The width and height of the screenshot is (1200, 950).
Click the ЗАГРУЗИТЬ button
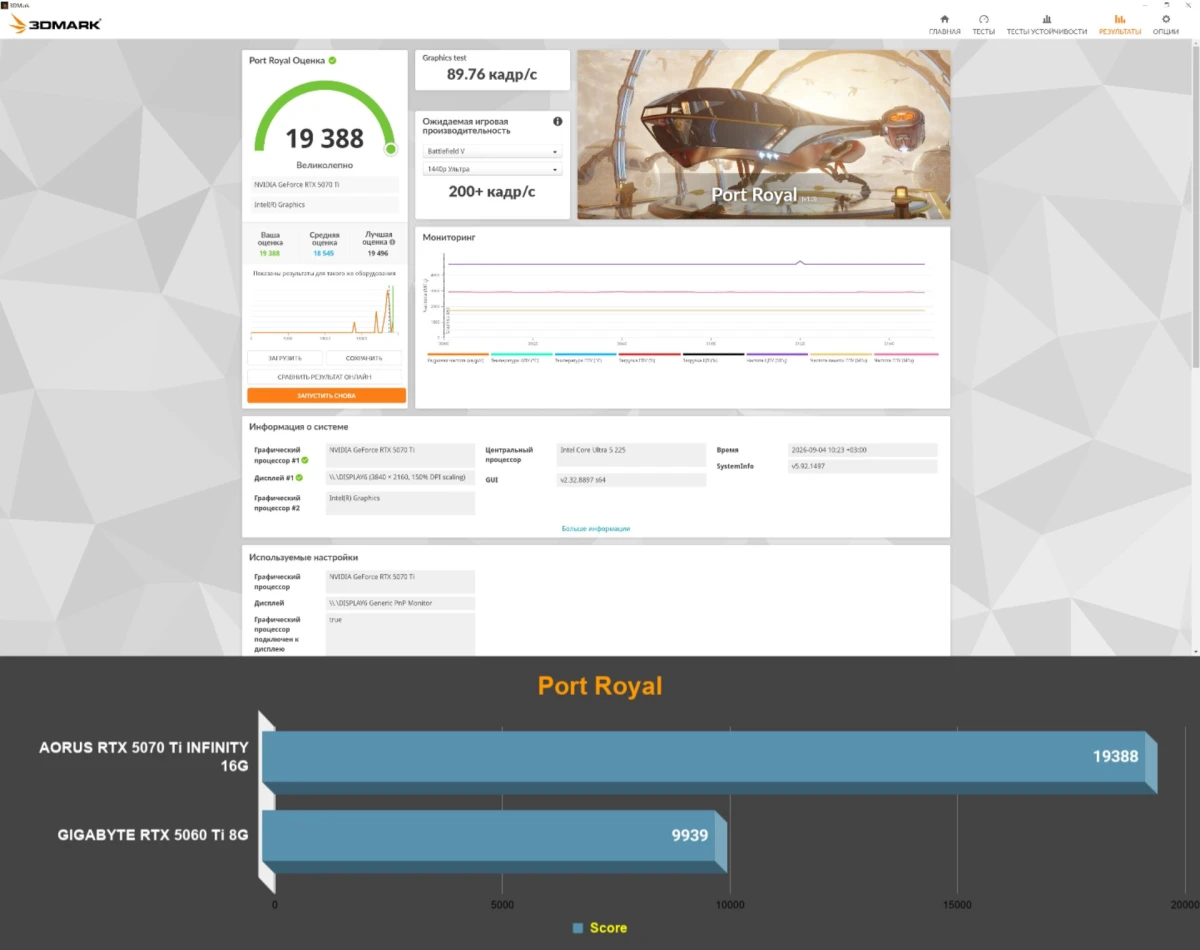tap(285, 358)
